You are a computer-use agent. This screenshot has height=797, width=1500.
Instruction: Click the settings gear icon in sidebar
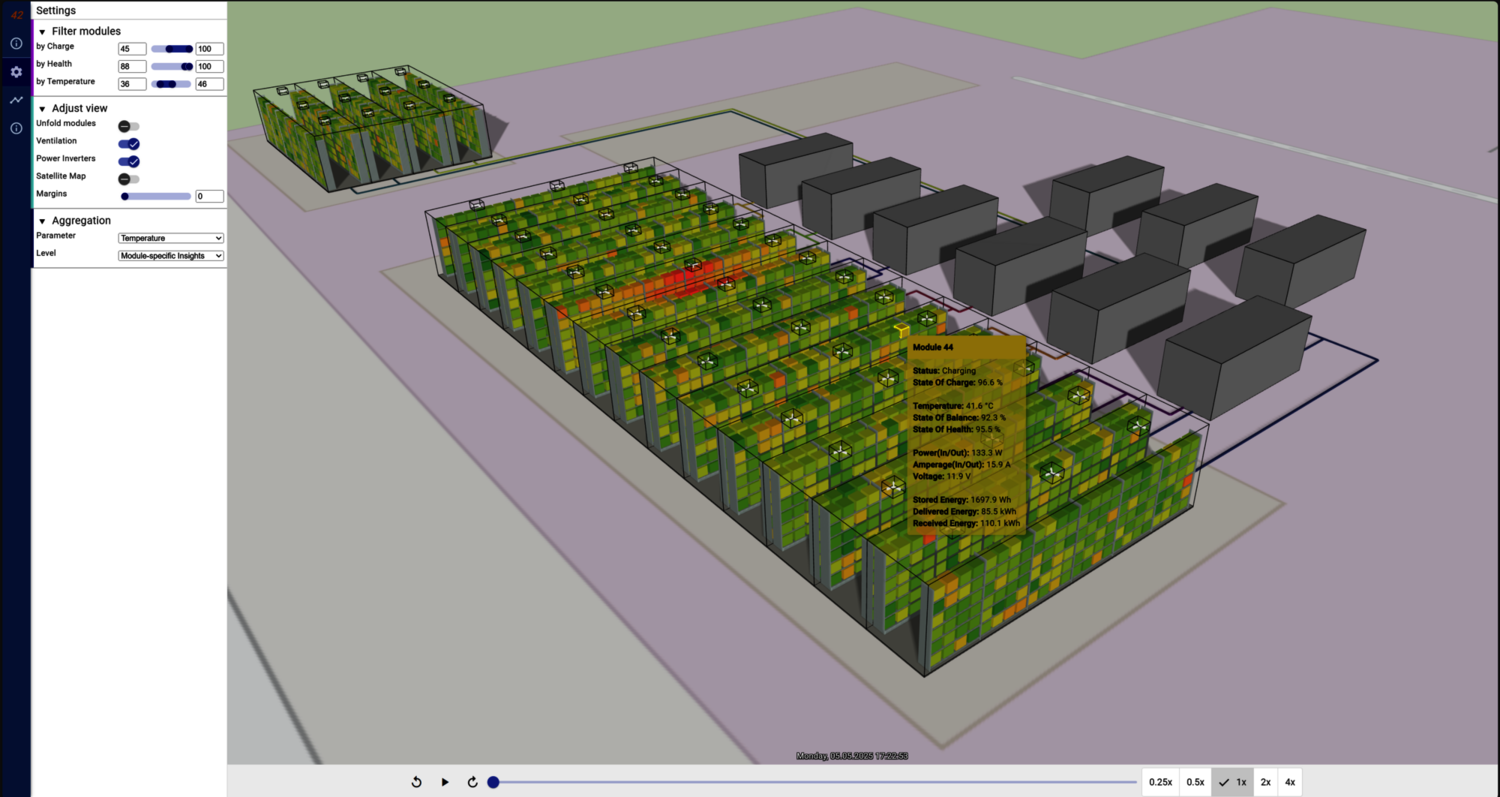click(x=16, y=72)
